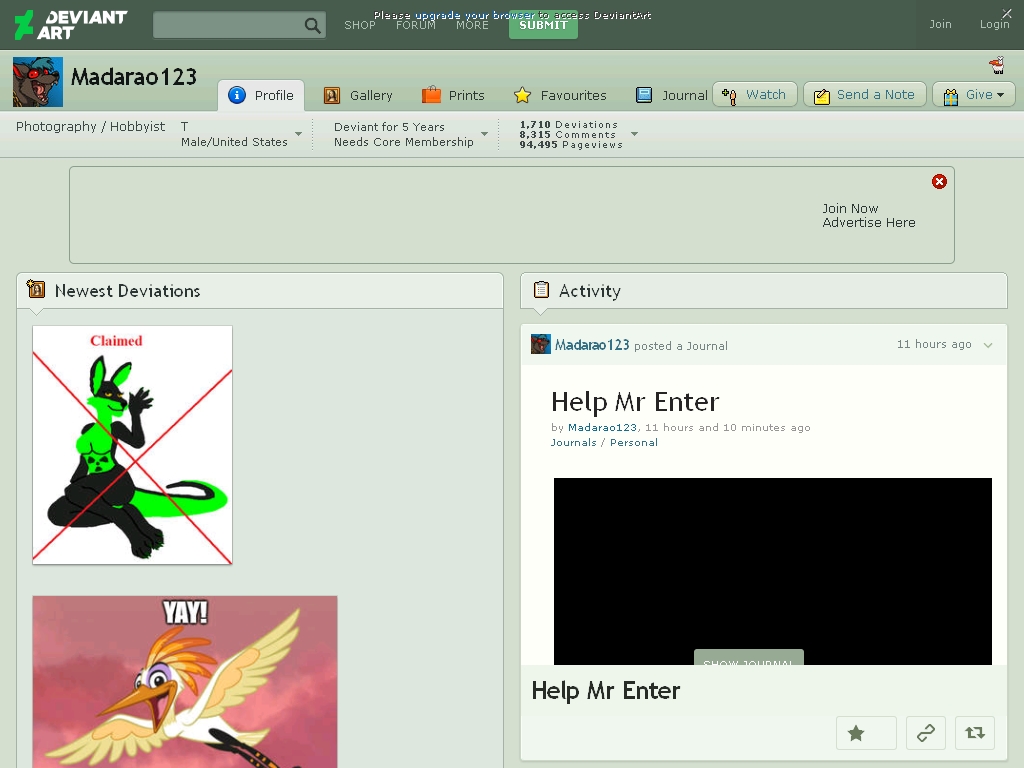Click the Send a Note button

tap(865, 95)
